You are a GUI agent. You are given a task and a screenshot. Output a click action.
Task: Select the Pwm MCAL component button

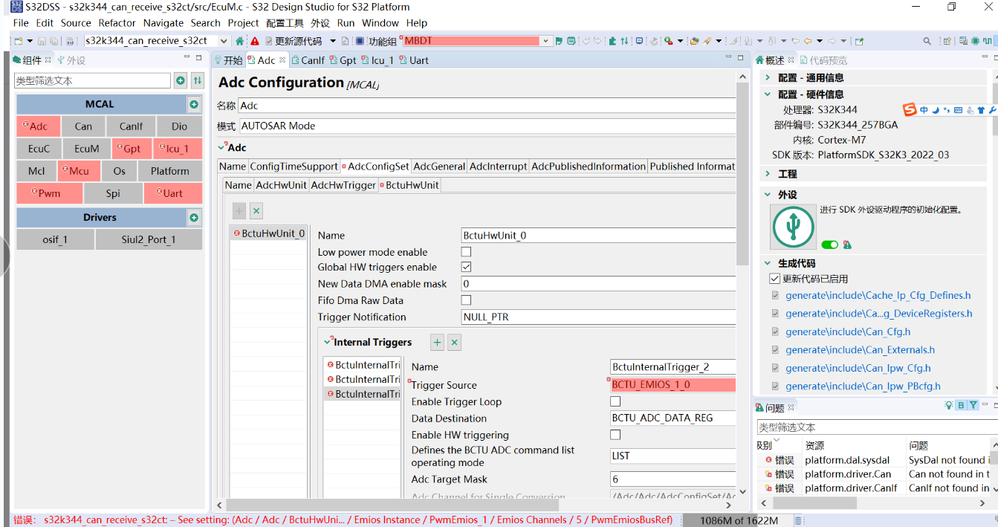point(50,193)
